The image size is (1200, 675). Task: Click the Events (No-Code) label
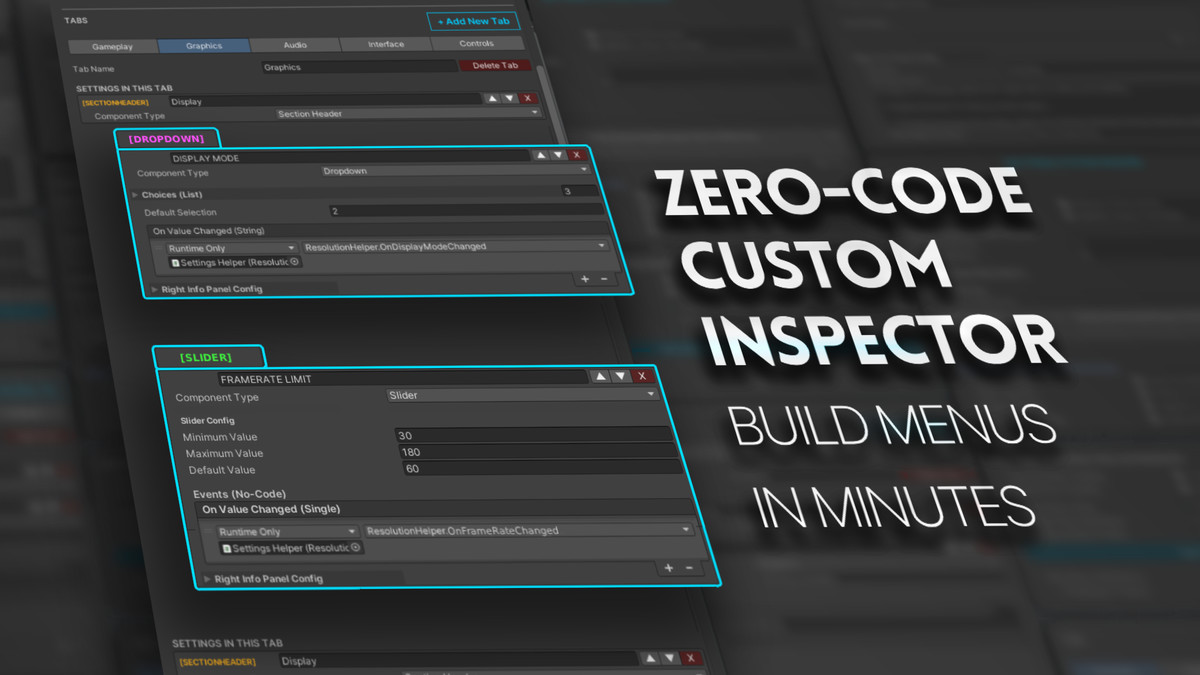point(239,494)
